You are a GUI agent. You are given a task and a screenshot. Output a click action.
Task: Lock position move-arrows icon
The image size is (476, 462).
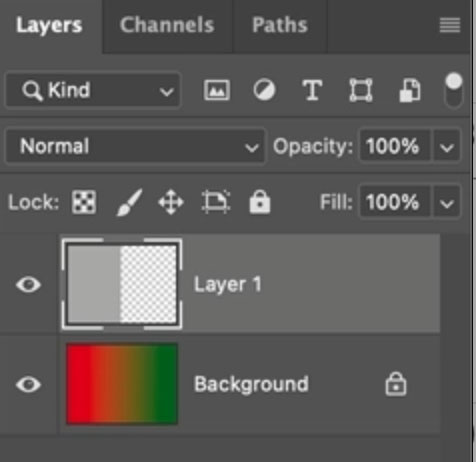[171, 202]
